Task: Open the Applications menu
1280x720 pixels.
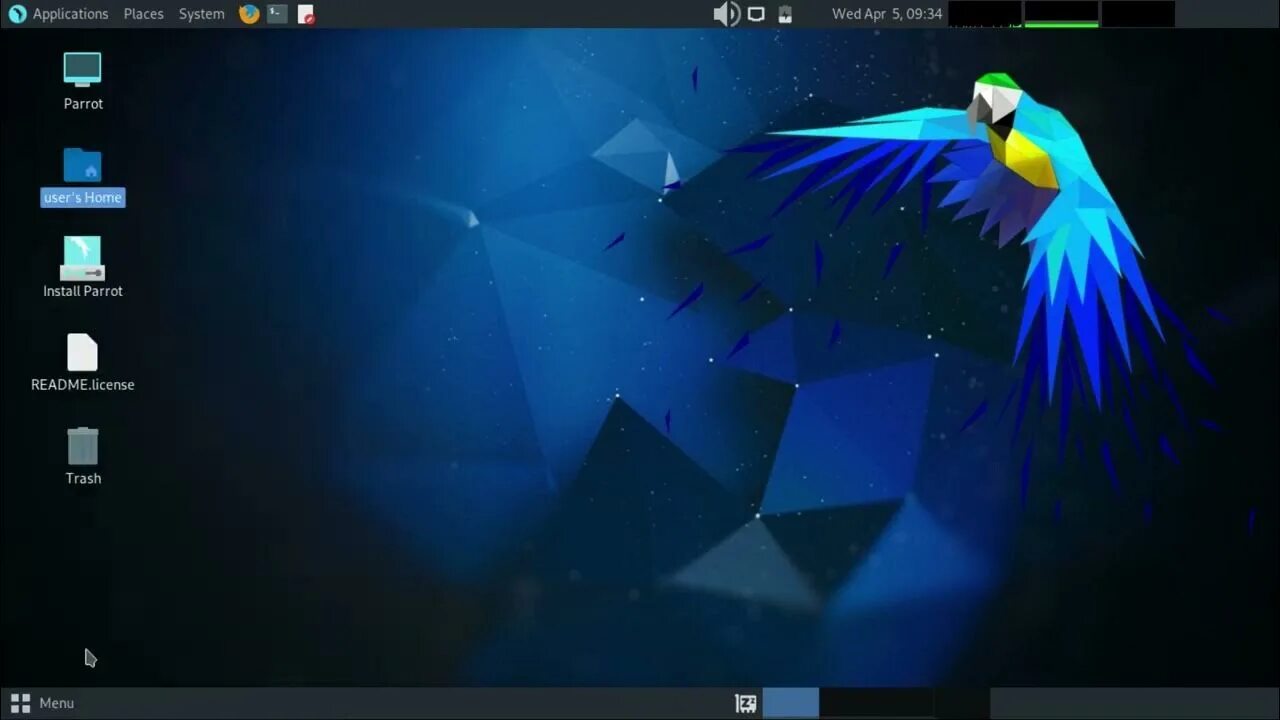Action: point(70,14)
